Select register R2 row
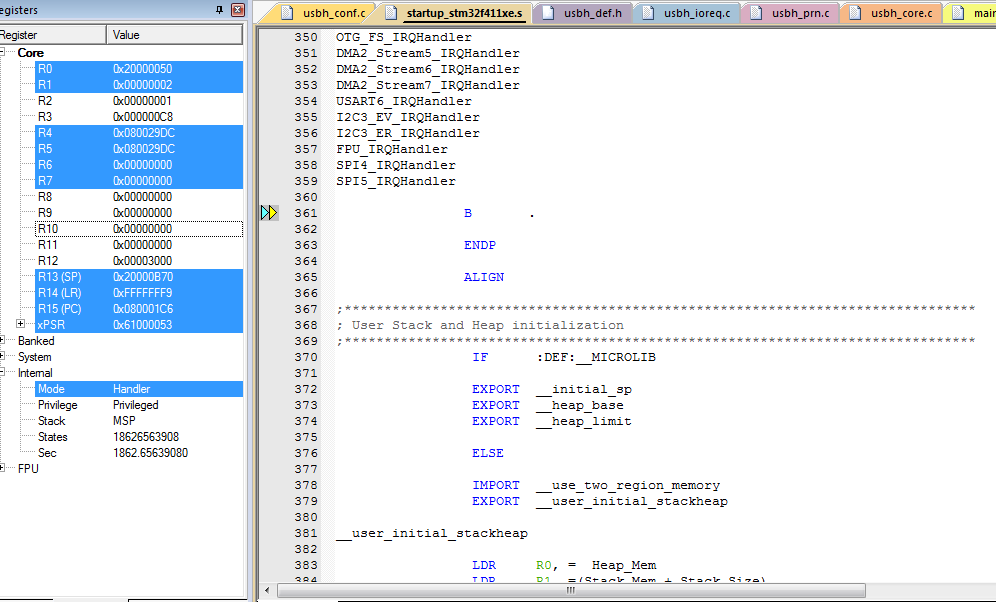Viewport: 996px width, 602px height. (138, 100)
